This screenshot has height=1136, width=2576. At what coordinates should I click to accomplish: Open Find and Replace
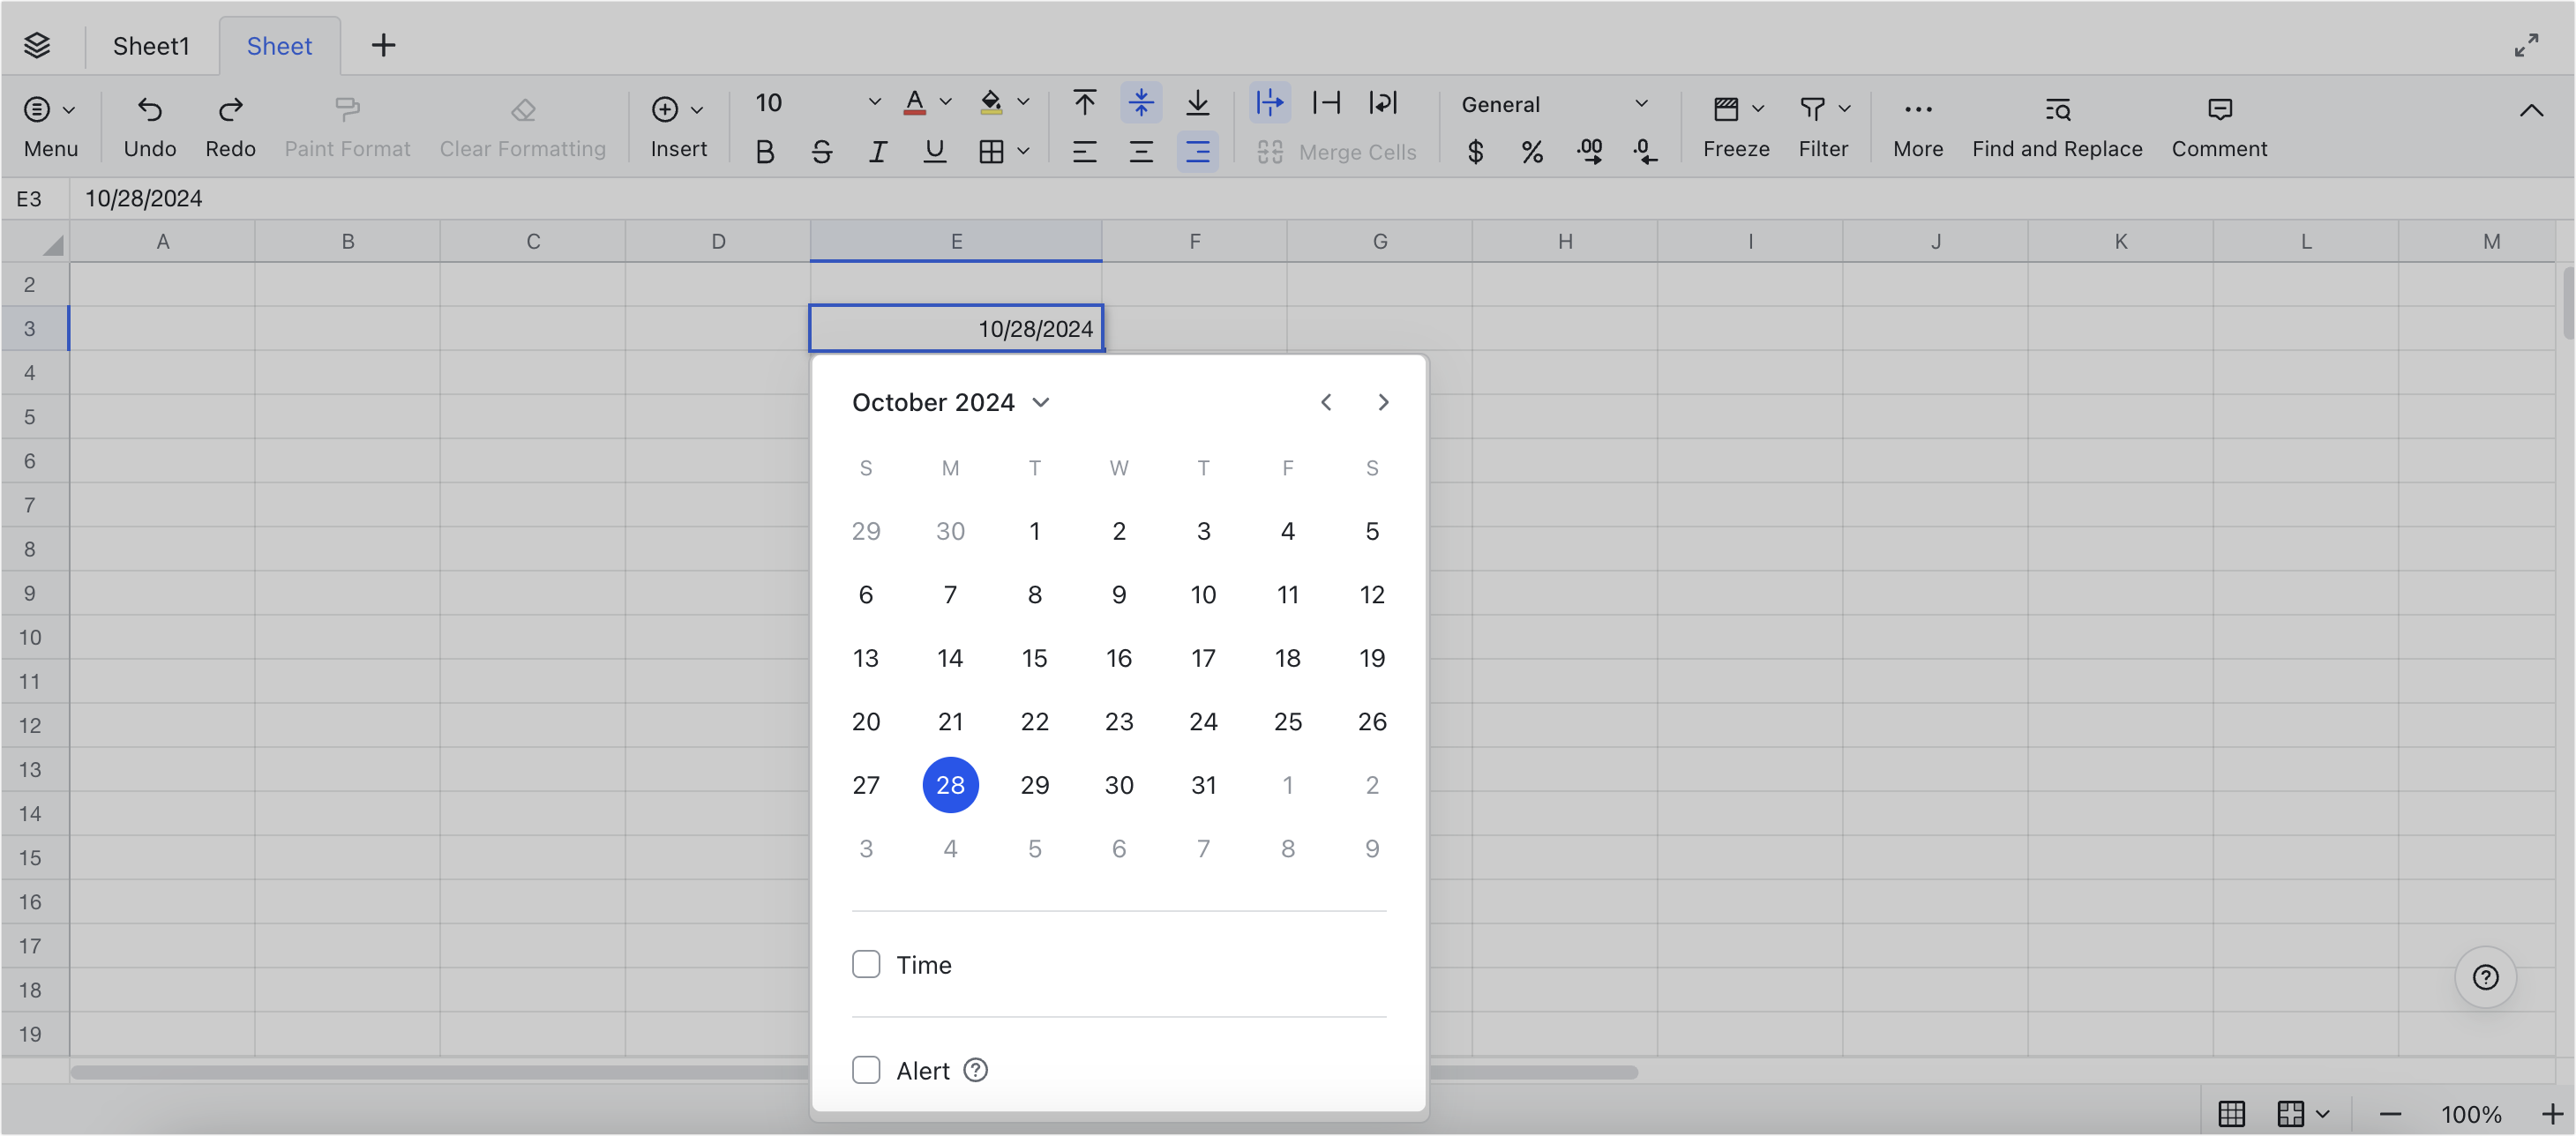(x=2057, y=128)
